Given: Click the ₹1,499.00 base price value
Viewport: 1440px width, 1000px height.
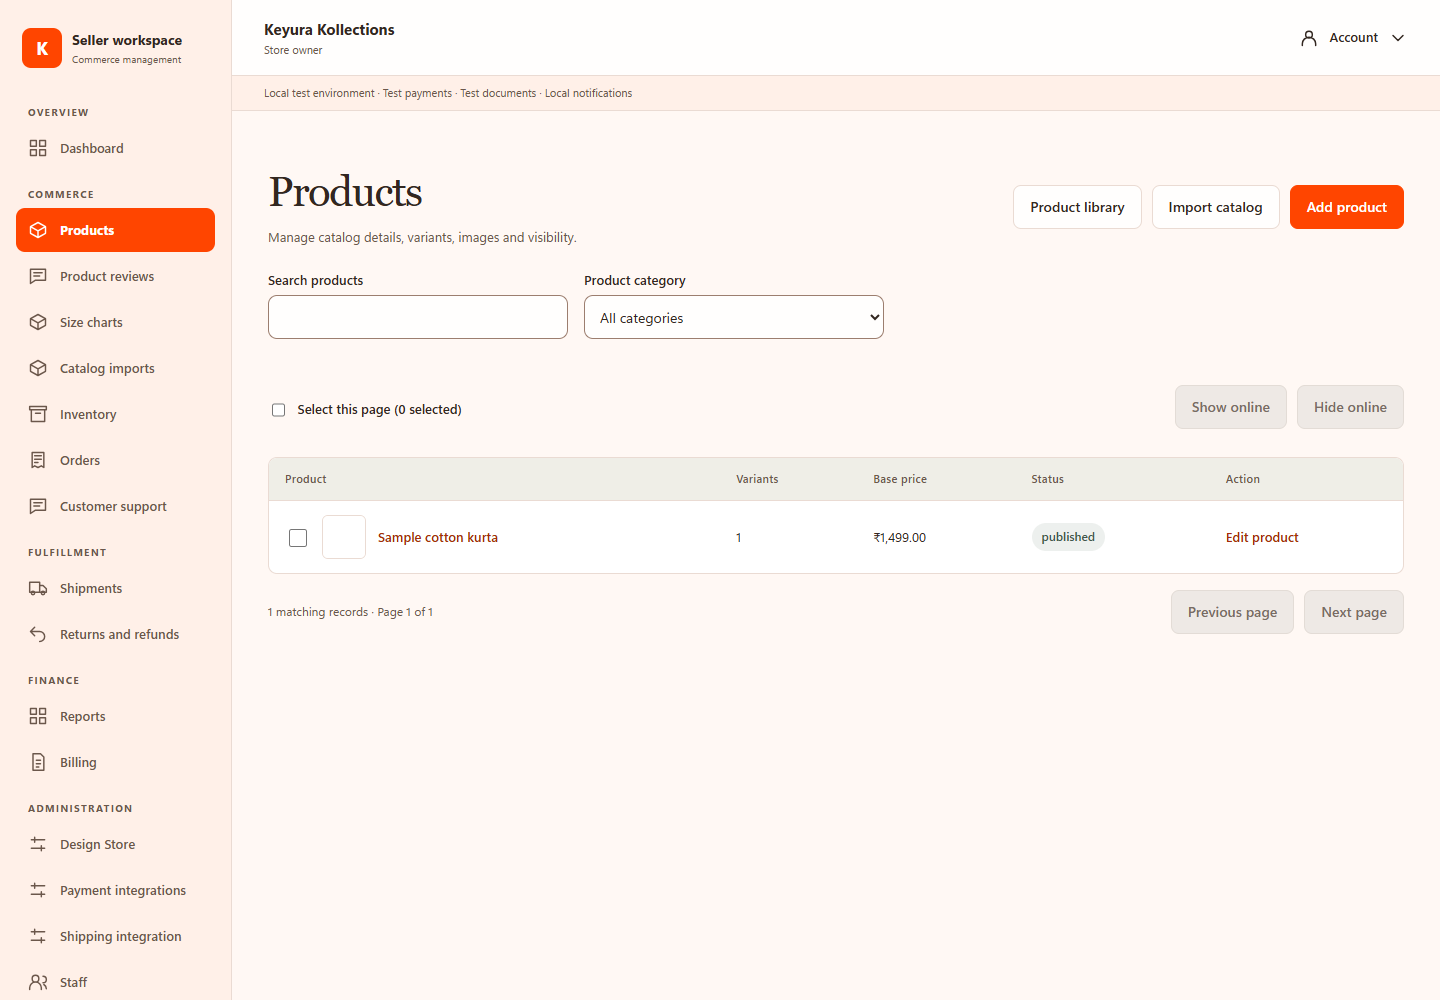Looking at the screenshot, I should click(x=900, y=538).
